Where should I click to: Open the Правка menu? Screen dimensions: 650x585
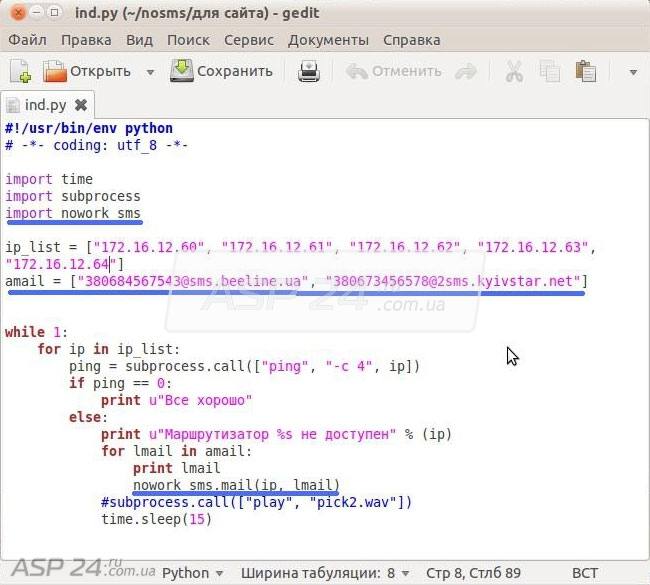click(x=86, y=40)
